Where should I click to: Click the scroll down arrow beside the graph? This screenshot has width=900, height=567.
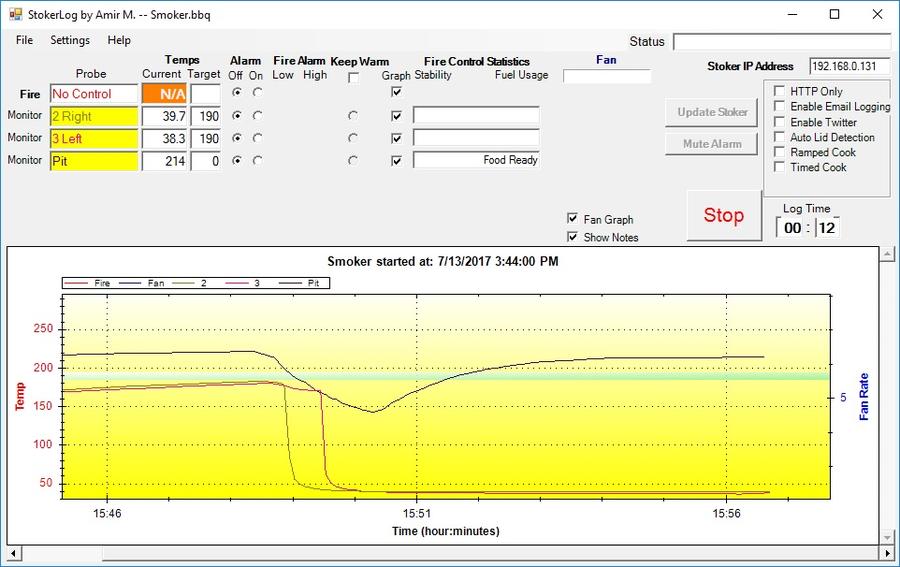pyautogui.click(x=886, y=538)
